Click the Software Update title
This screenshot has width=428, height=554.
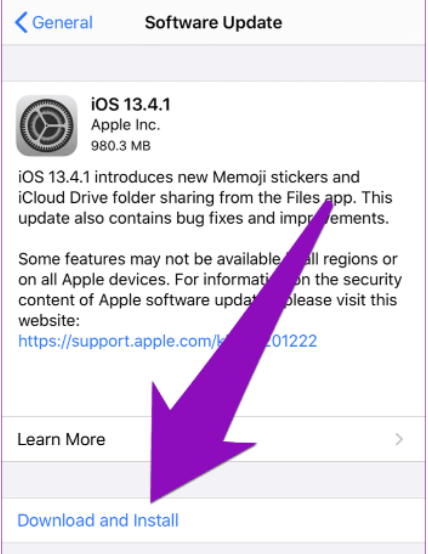coord(213,23)
